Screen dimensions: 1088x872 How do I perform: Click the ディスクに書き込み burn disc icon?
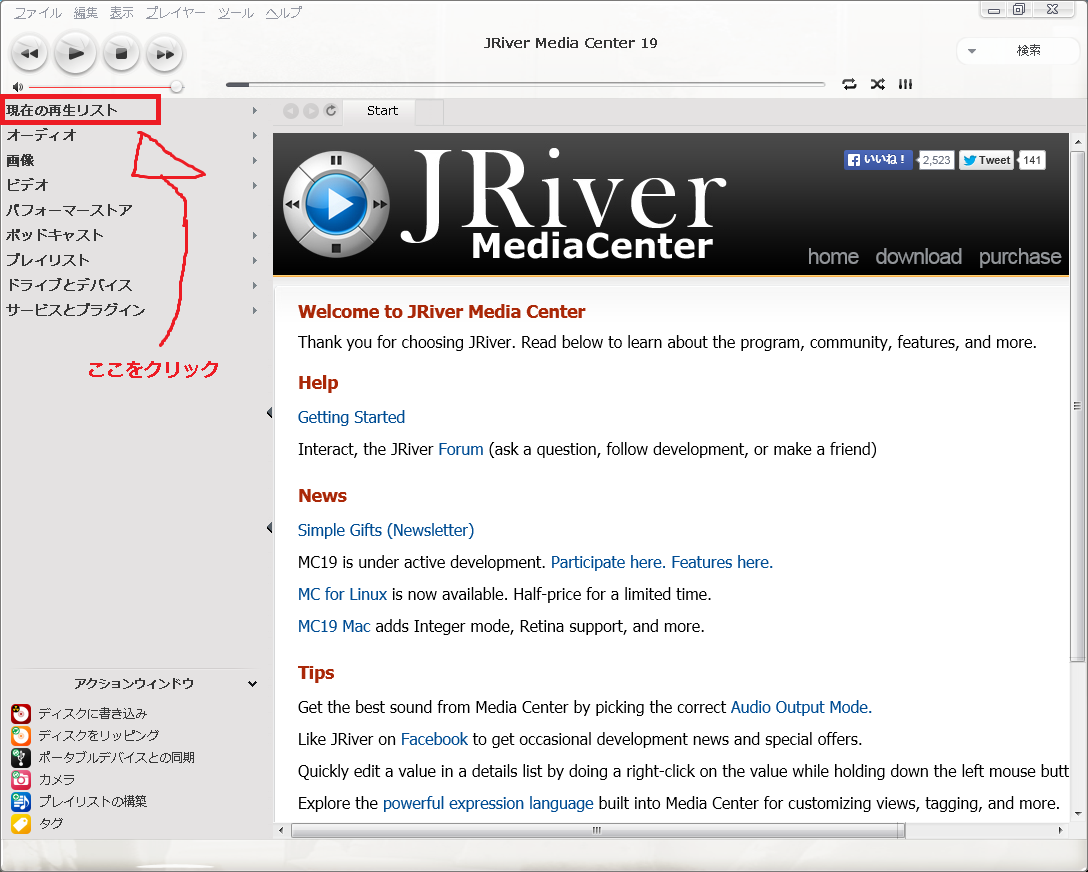(x=21, y=713)
